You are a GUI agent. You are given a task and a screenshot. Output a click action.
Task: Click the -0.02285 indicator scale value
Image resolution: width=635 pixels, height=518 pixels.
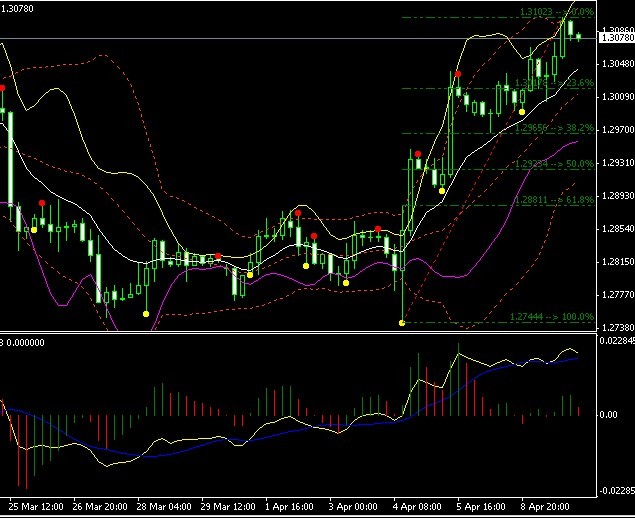click(x=617, y=491)
